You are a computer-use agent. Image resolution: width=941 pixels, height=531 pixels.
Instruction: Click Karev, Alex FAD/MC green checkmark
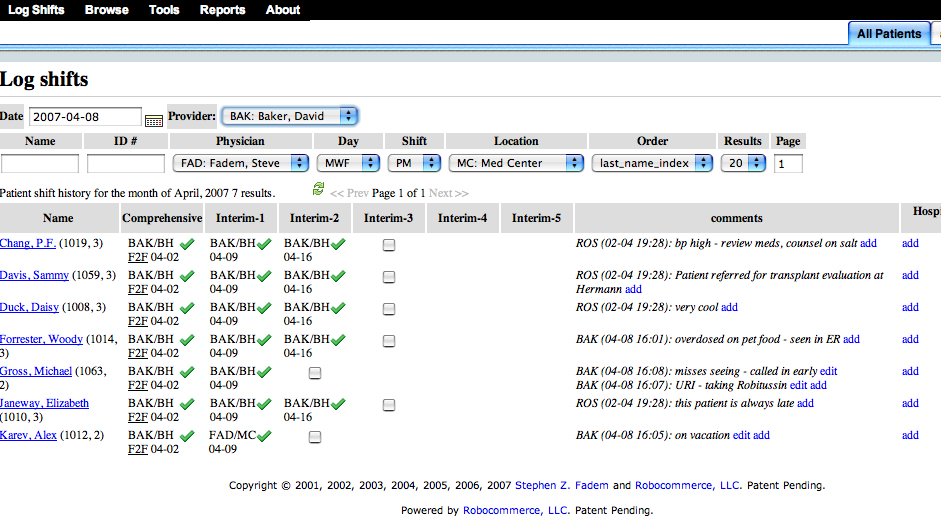264,436
